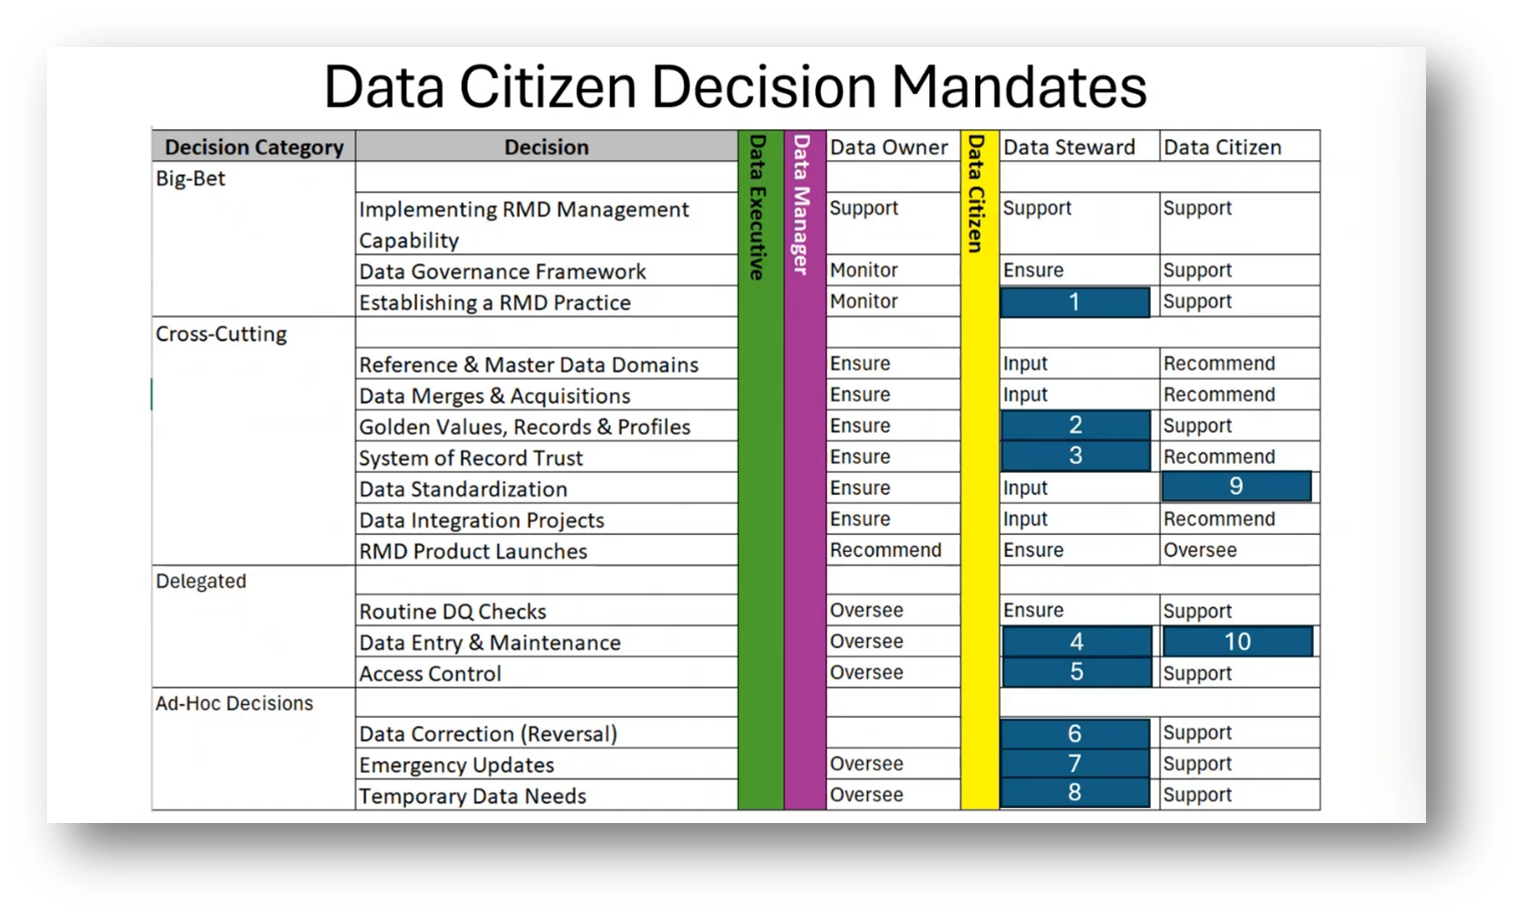Select blue box 9 in the Data Standardization row
Screen dimensions: 1521x918
[1236, 486]
